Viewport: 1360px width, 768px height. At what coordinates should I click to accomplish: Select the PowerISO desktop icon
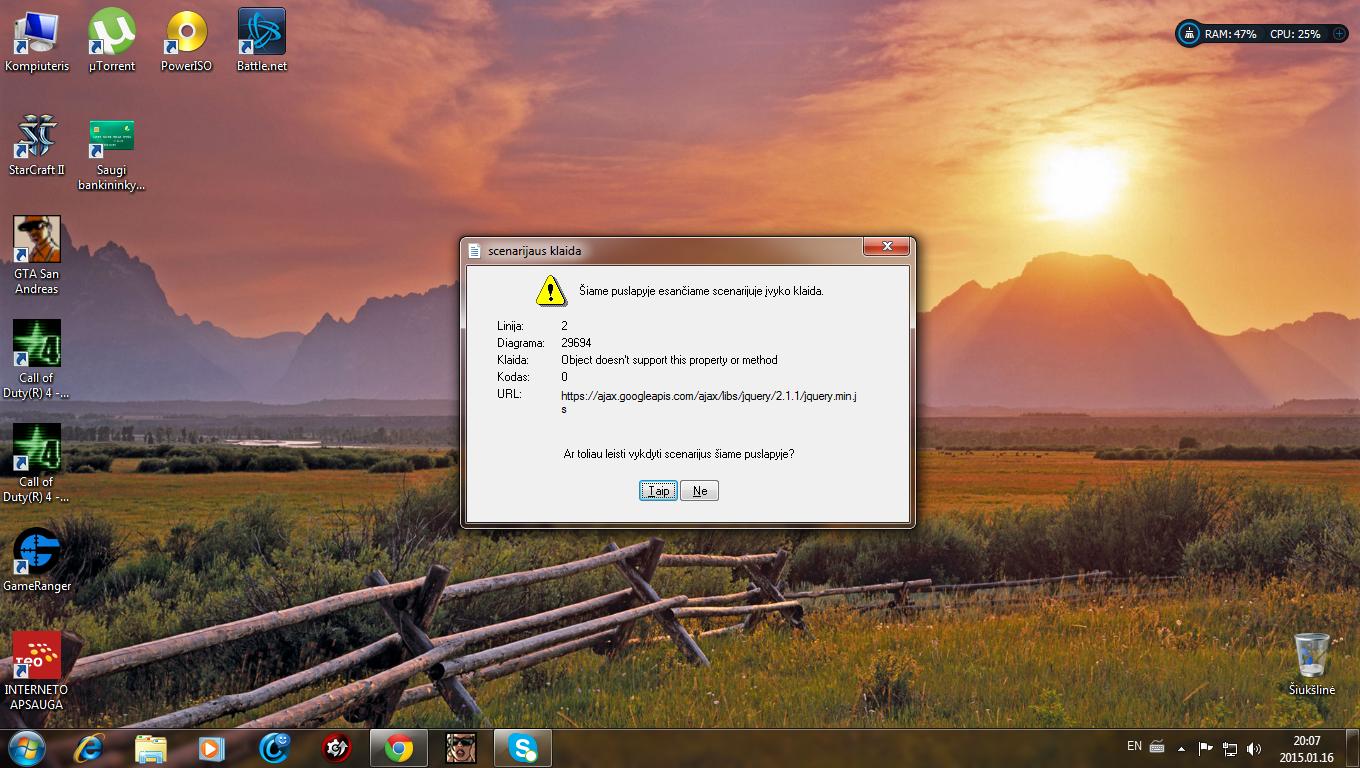(x=187, y=41)
